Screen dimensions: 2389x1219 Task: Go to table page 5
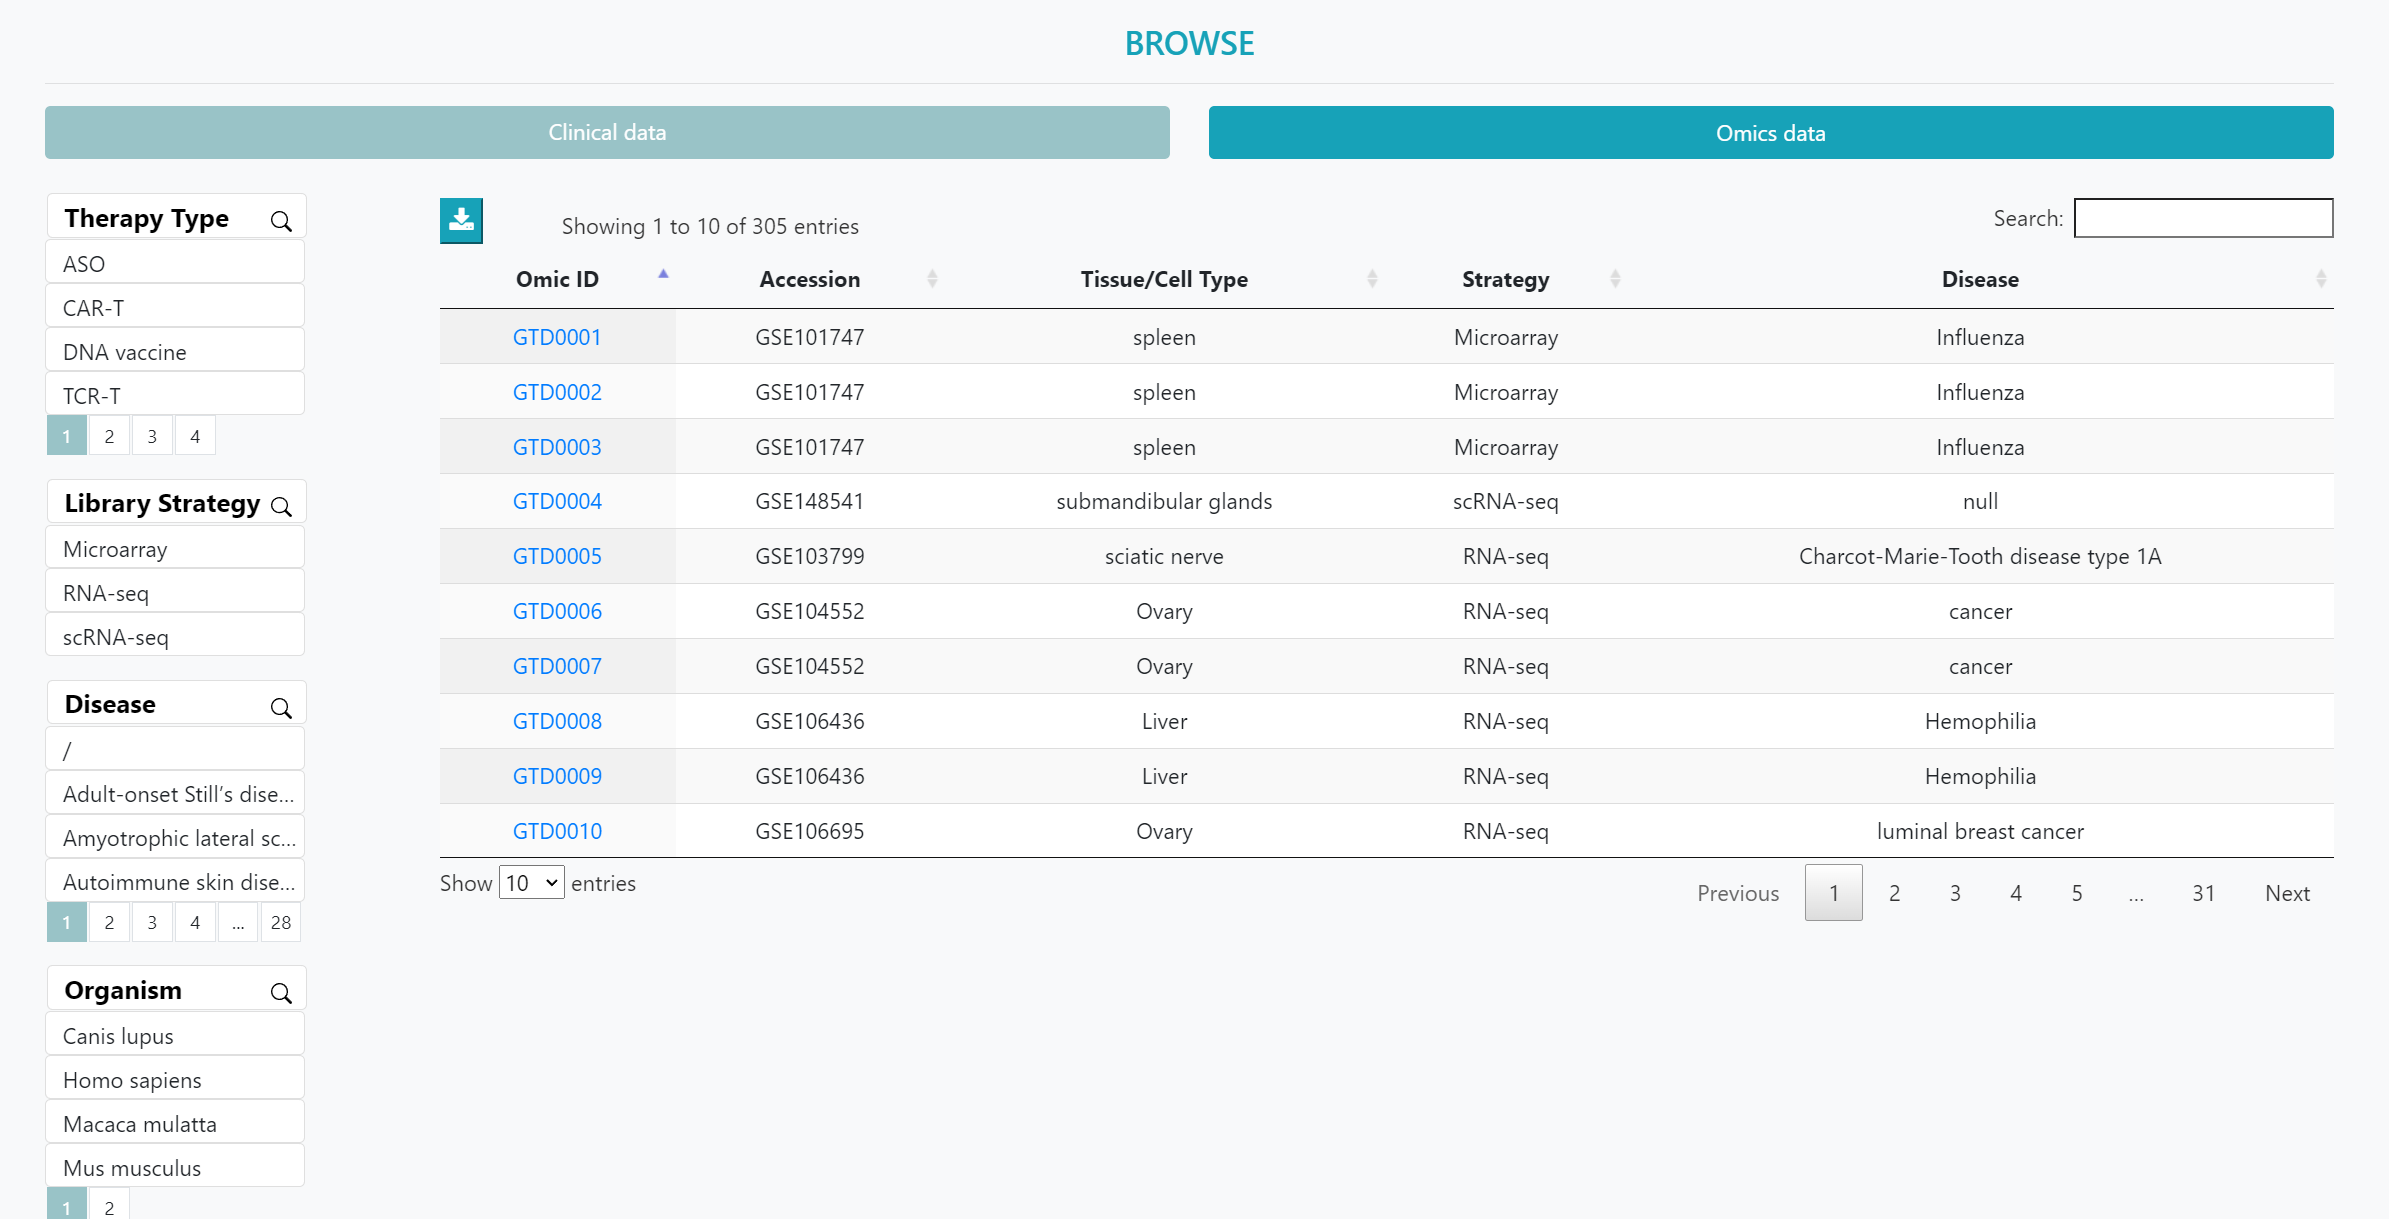click(x=2077, y=893)
